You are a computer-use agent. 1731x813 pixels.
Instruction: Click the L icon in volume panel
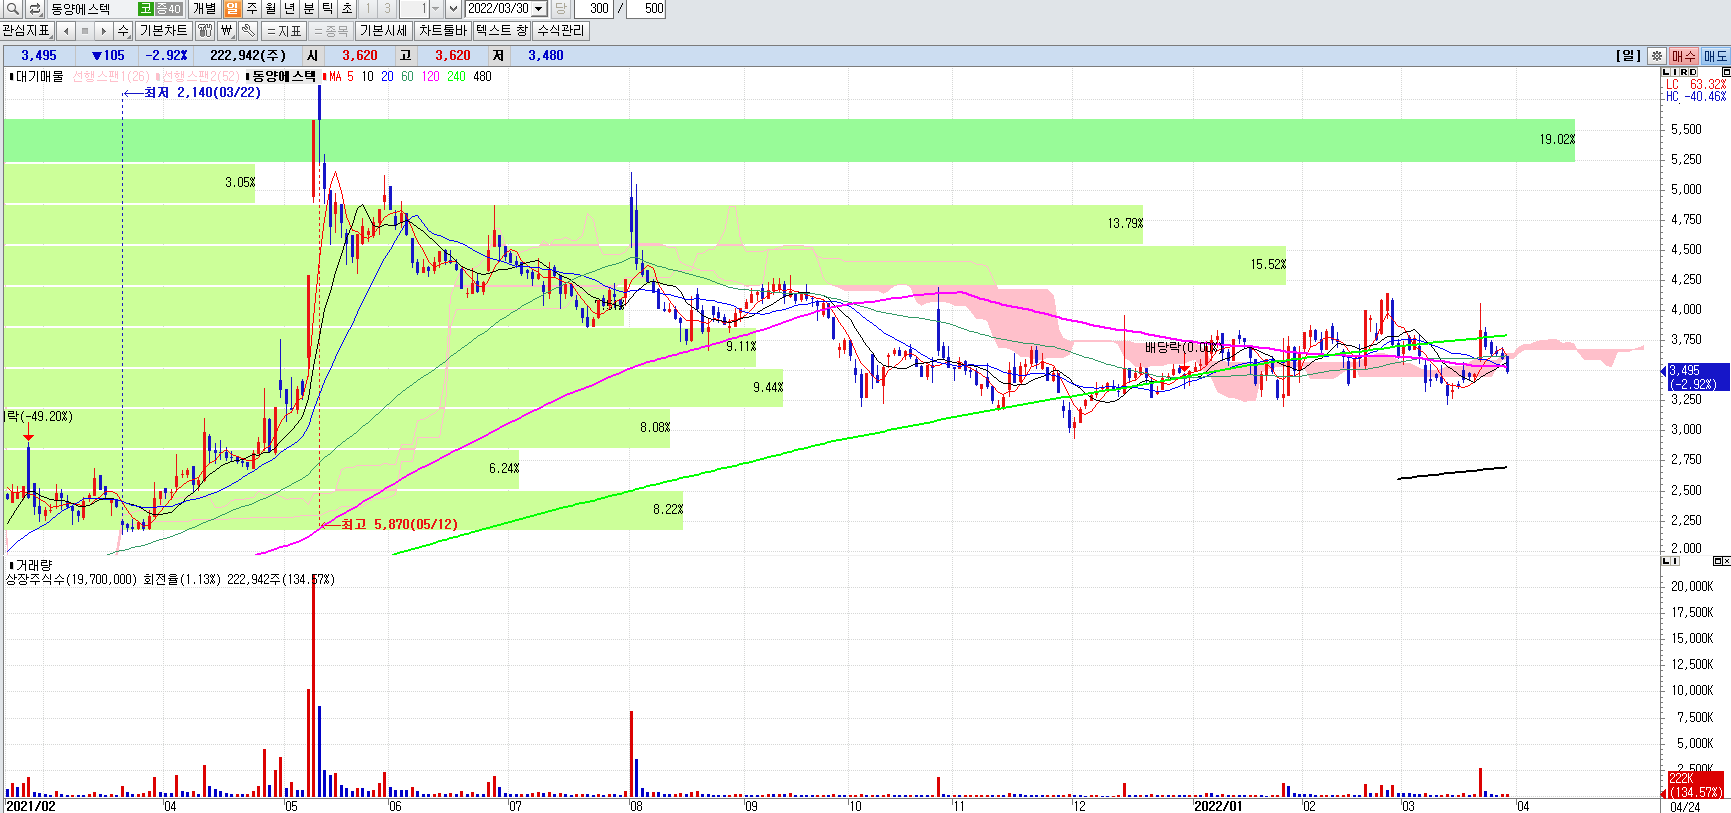pos(1665,561)
